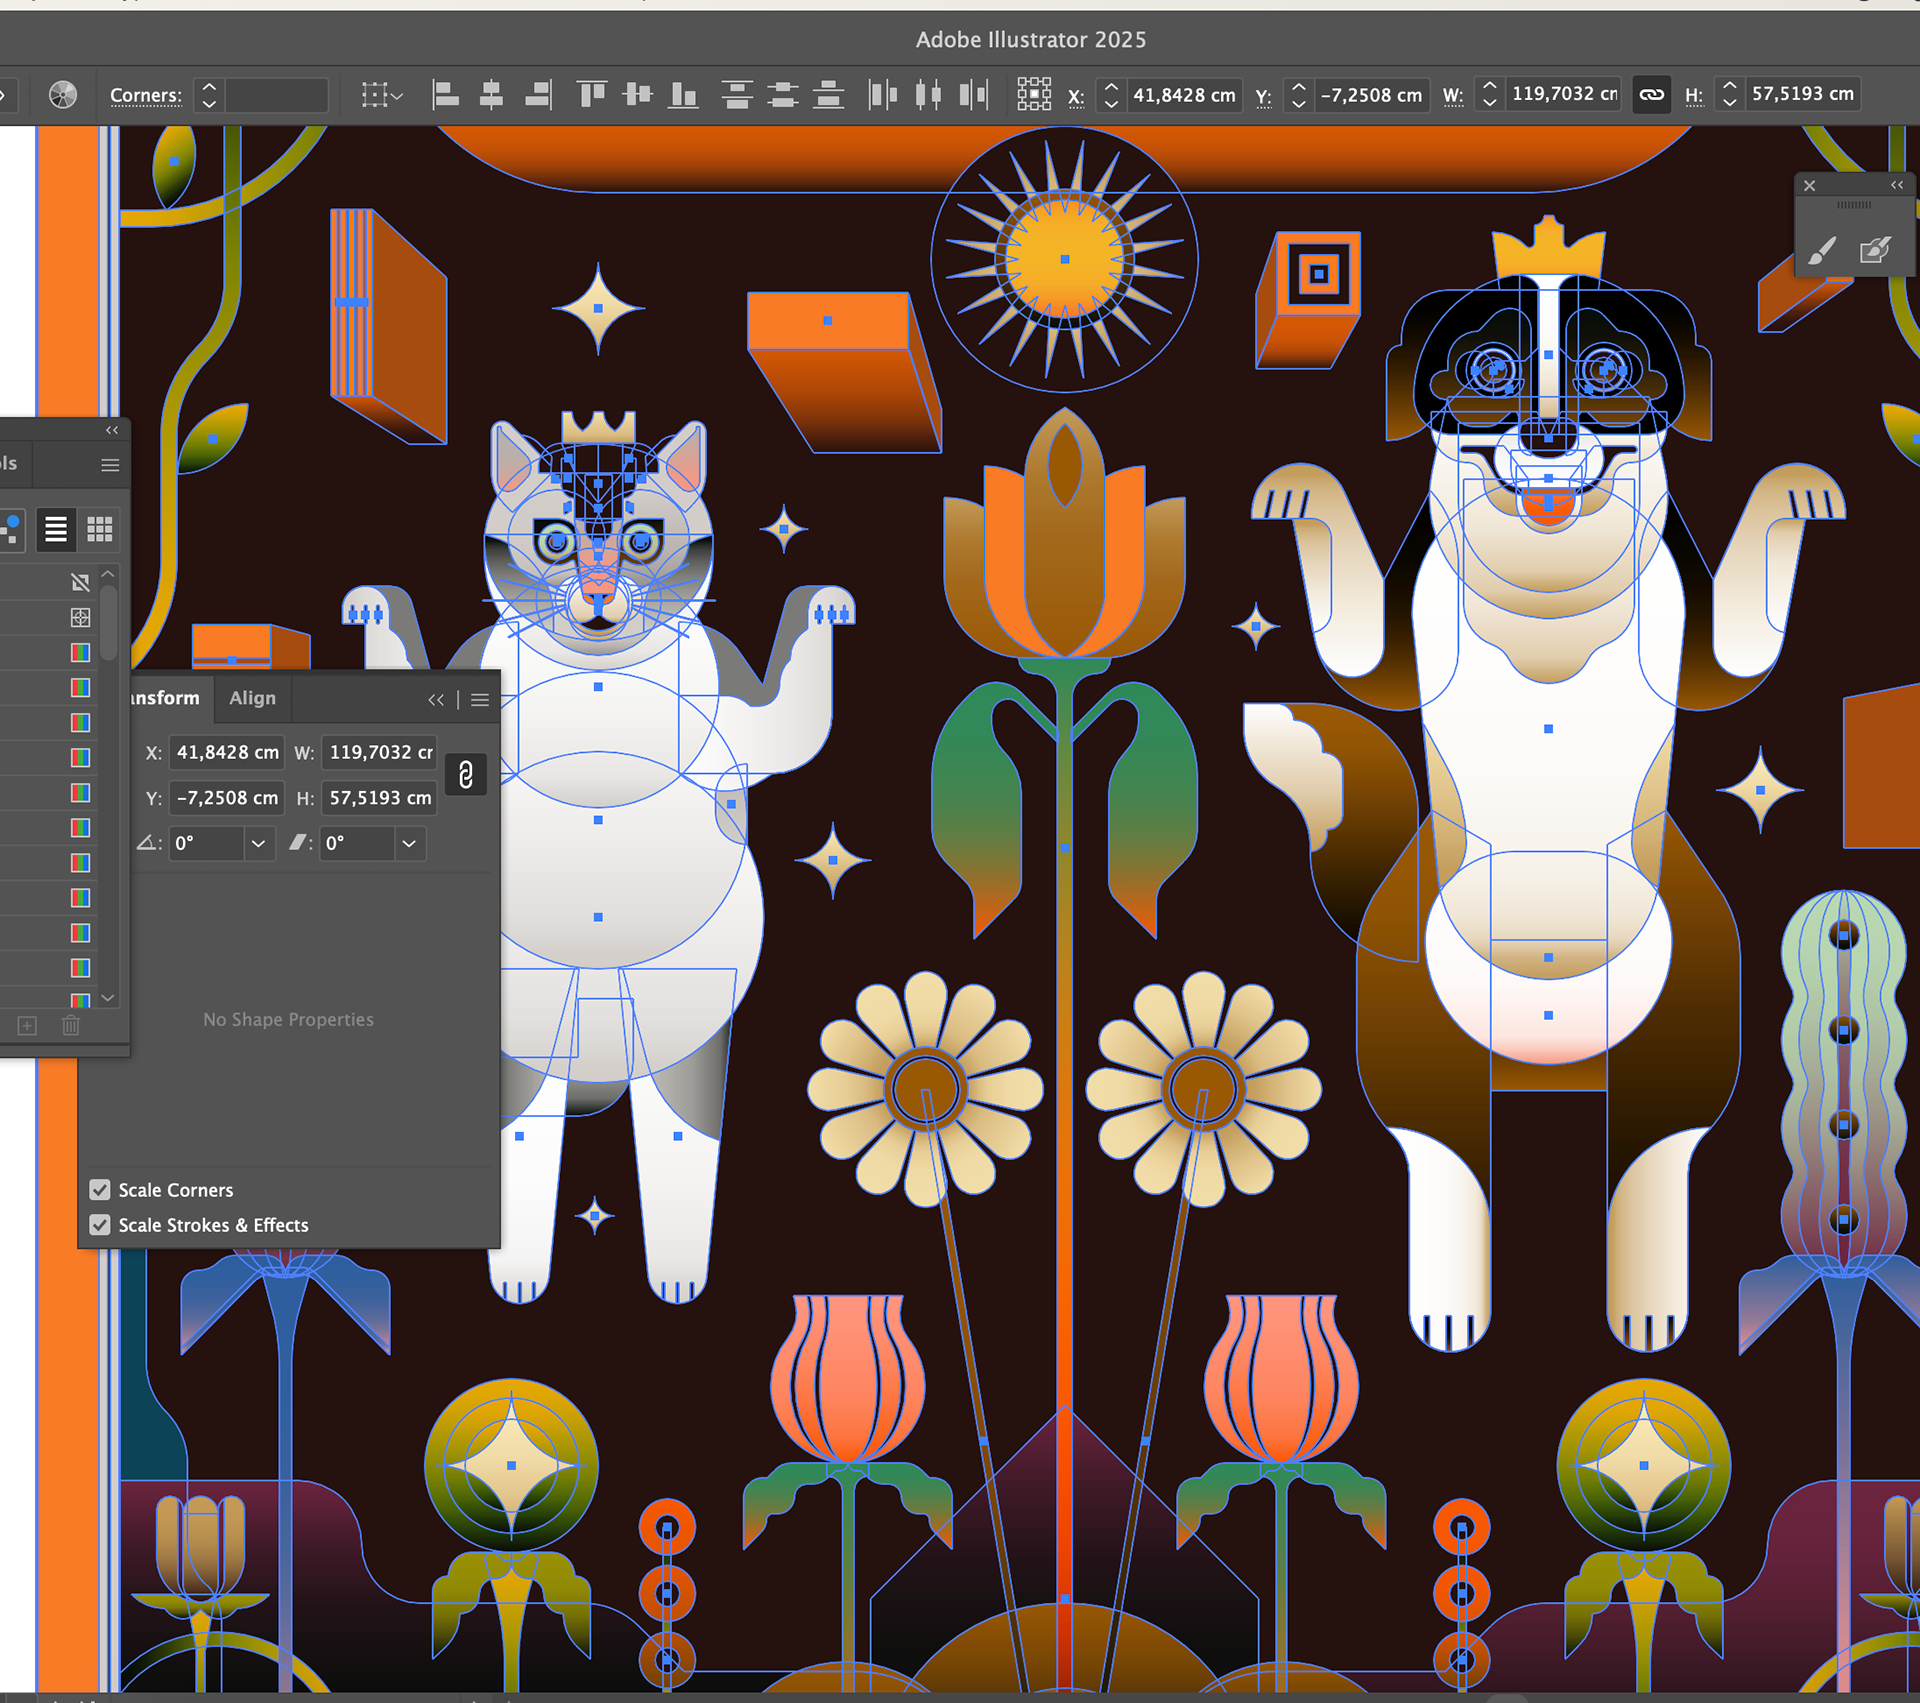Image resolution: width=1920 pixels, height=1703 pixels.
Task: Uncheck Scale Strokes & Effects checkbox
Action: point(100,1225)
